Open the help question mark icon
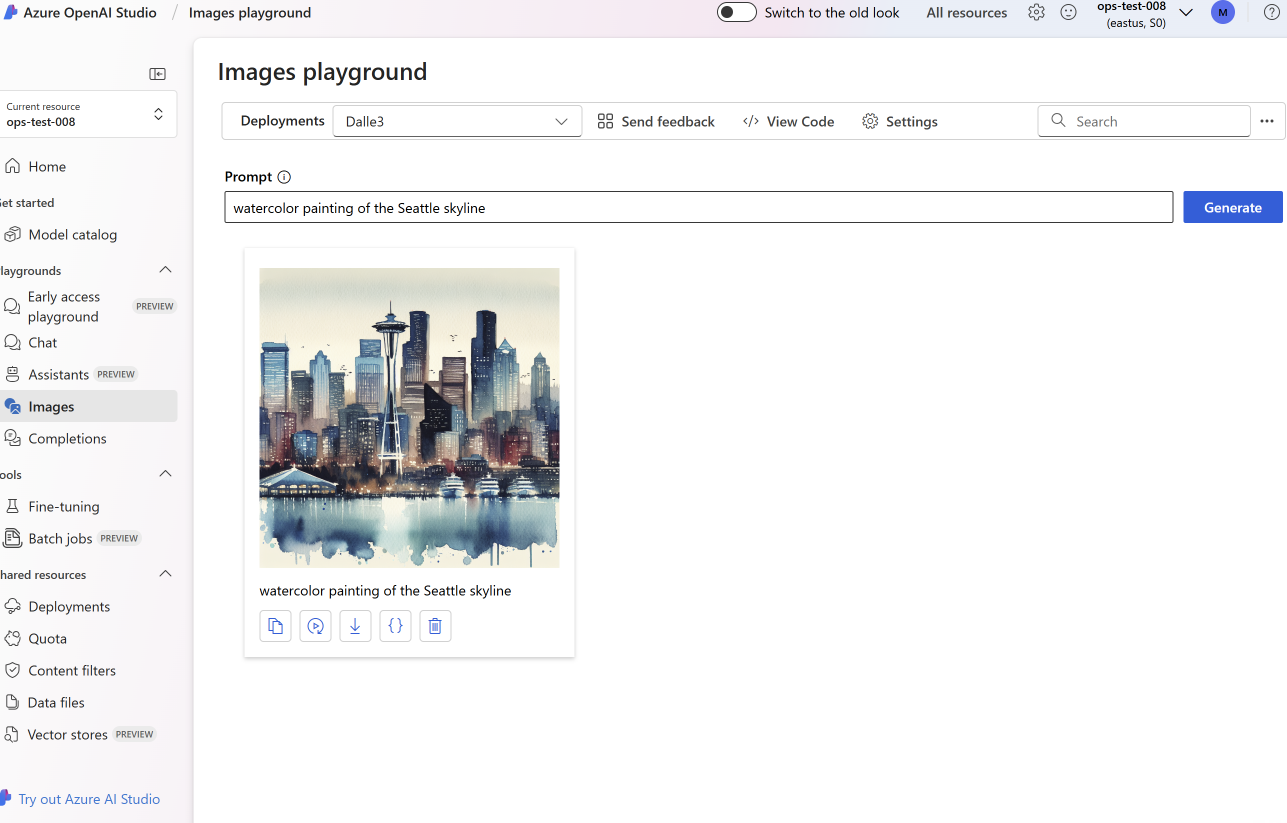The image size is (1287, 823). tap(1272, 13)
